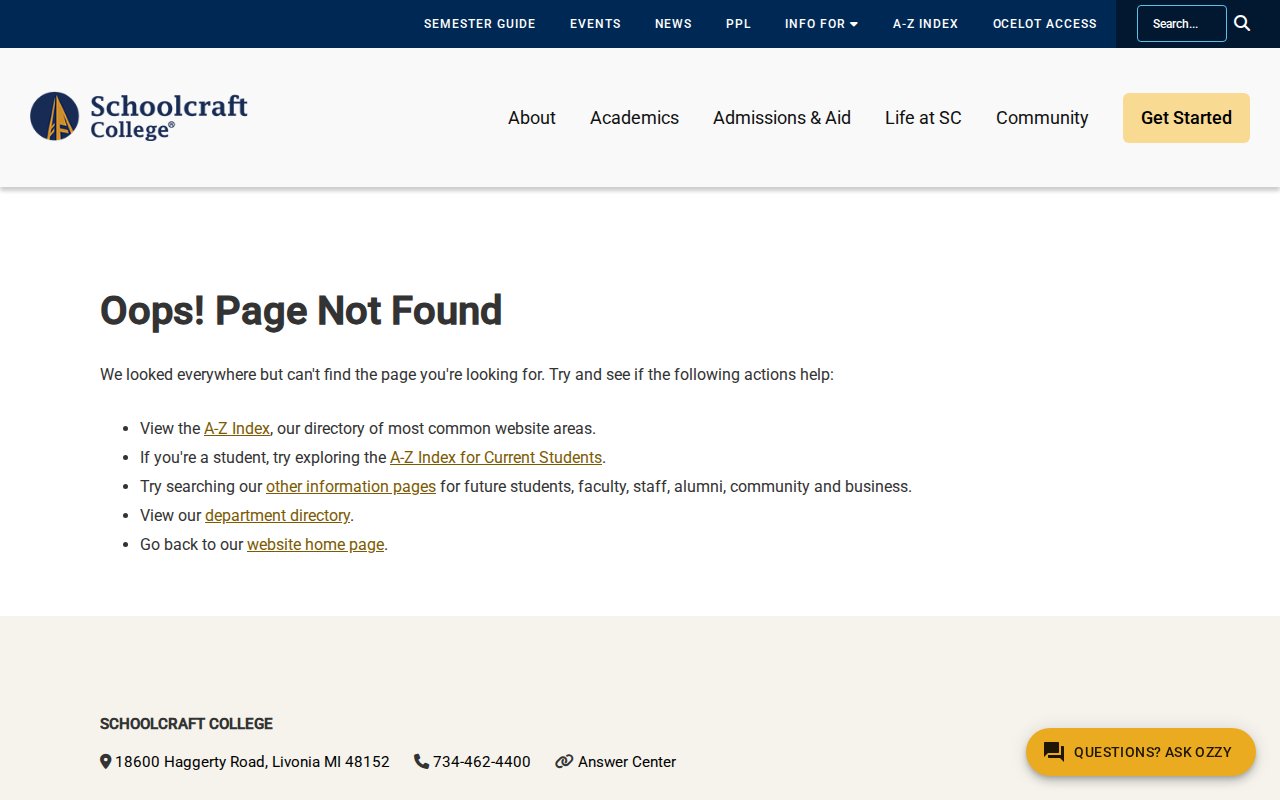Click the Schoolcraft College logo
Screen dimensions: 1280x800
pyautogui.click(x=139, y=117)
